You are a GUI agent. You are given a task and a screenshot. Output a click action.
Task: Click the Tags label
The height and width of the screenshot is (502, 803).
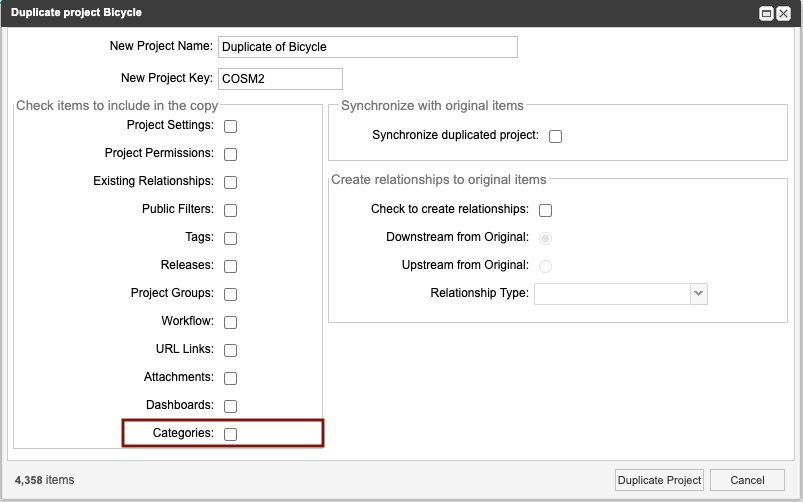(199, 237)
